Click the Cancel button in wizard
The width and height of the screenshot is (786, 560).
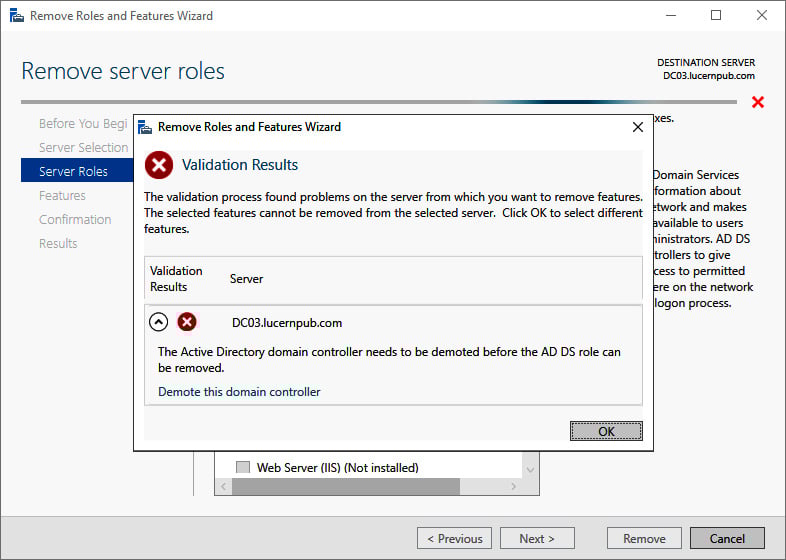tap(727, 538)
